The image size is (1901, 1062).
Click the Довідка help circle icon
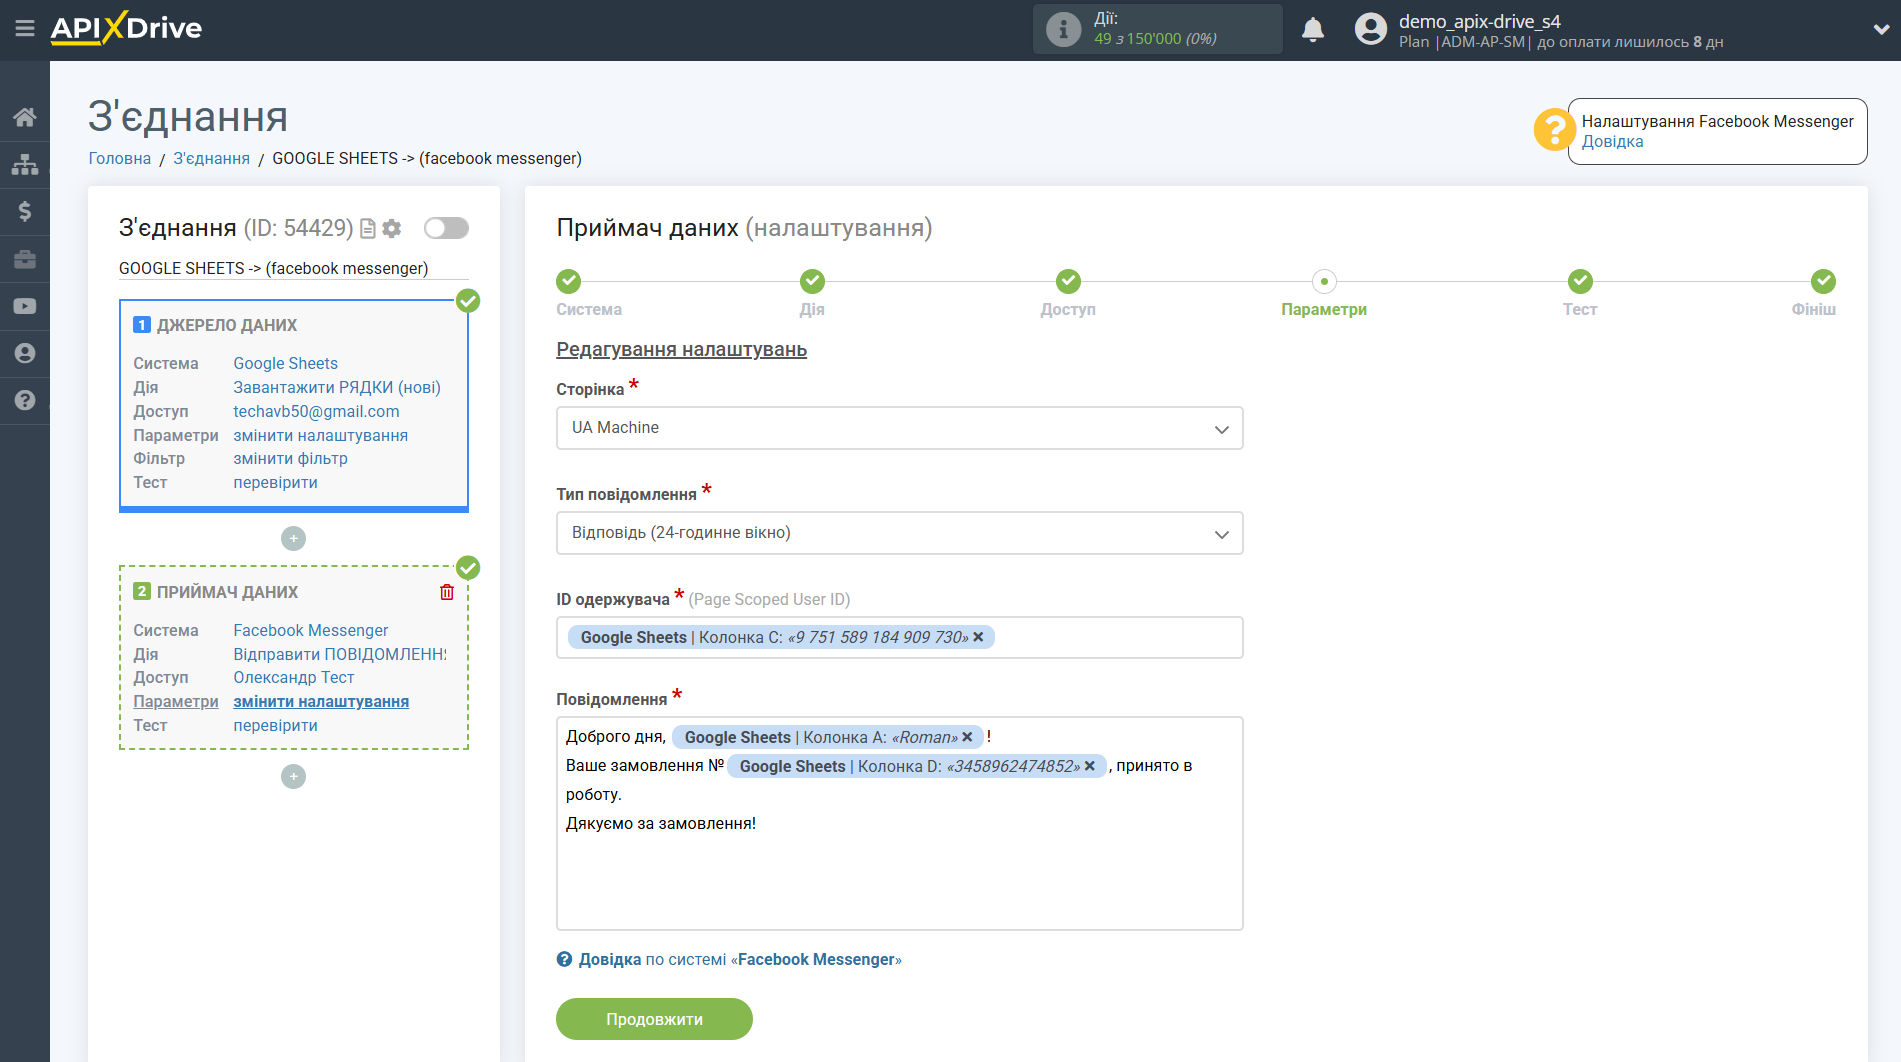click(x=565, y=959)
